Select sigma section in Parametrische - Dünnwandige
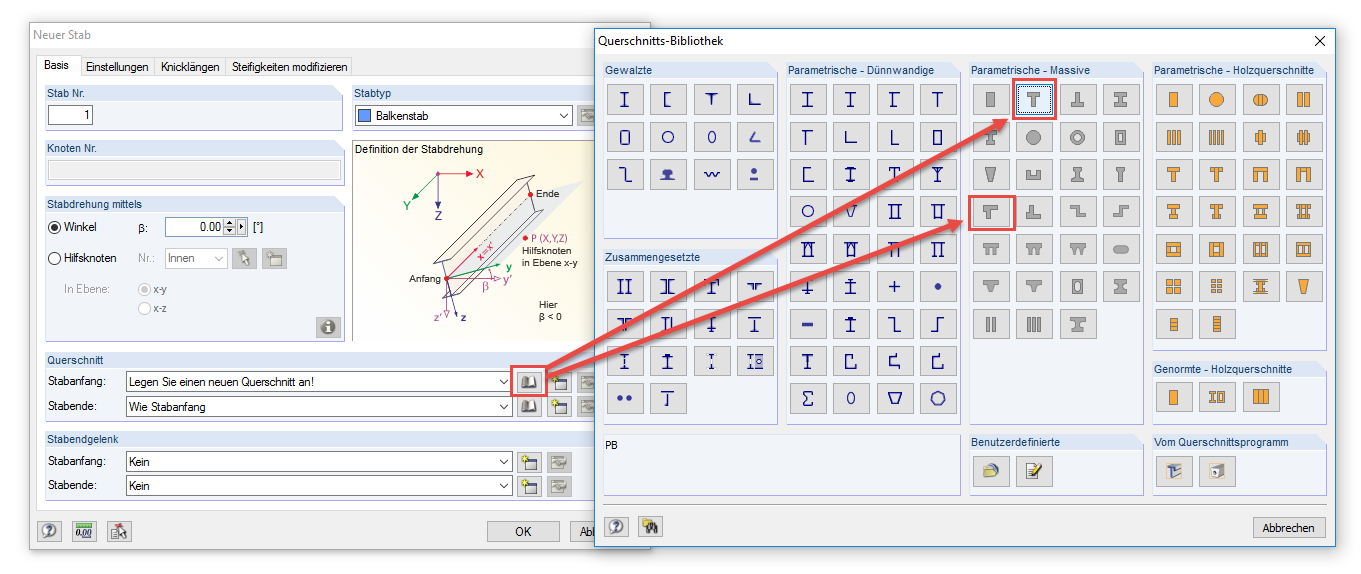Screen dimensions: 1361x574 pos(808,398)
